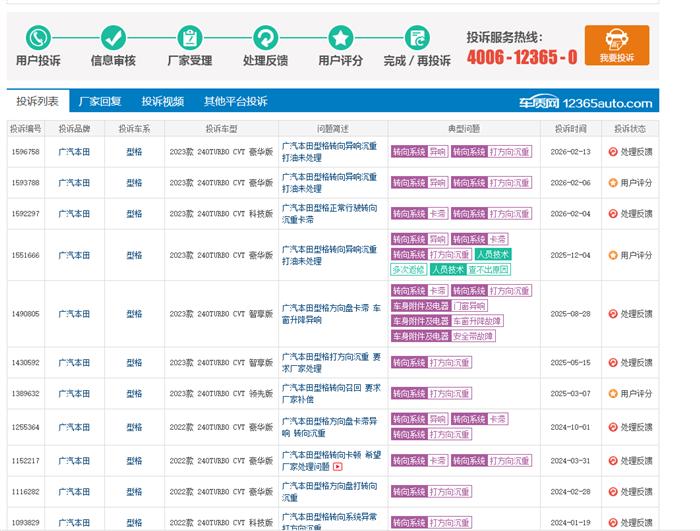Screen dimensions: 700x531
Task: Click model text in row 1592297
Action: [221, 214]
